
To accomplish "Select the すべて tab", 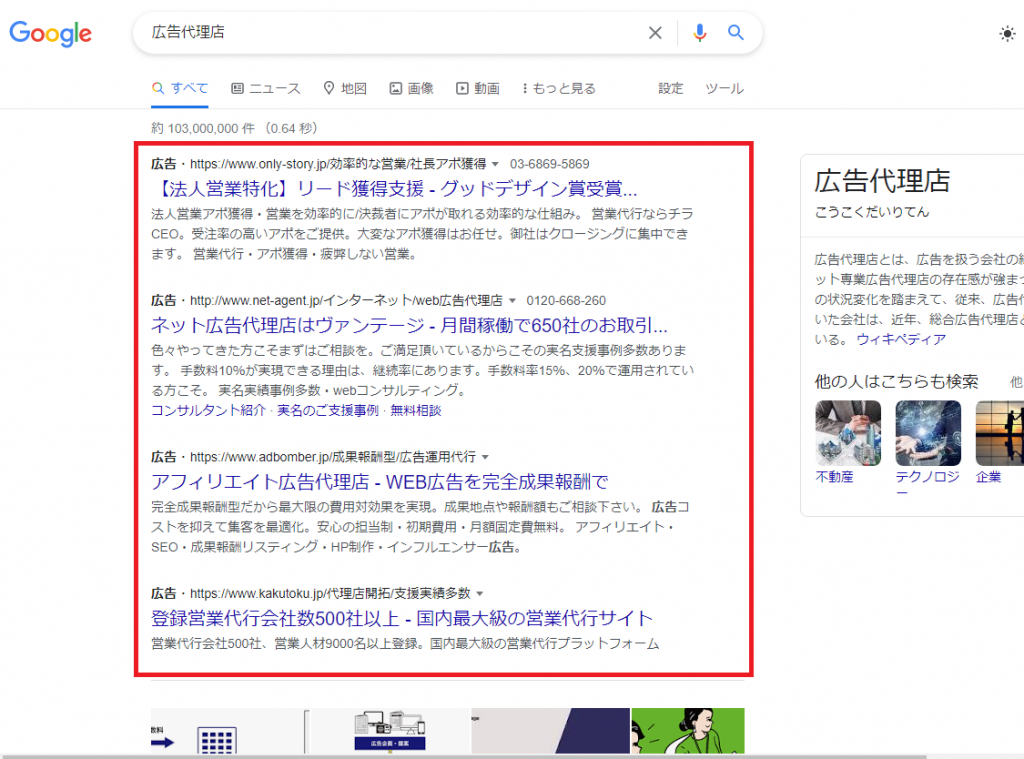I will point(180,88).
